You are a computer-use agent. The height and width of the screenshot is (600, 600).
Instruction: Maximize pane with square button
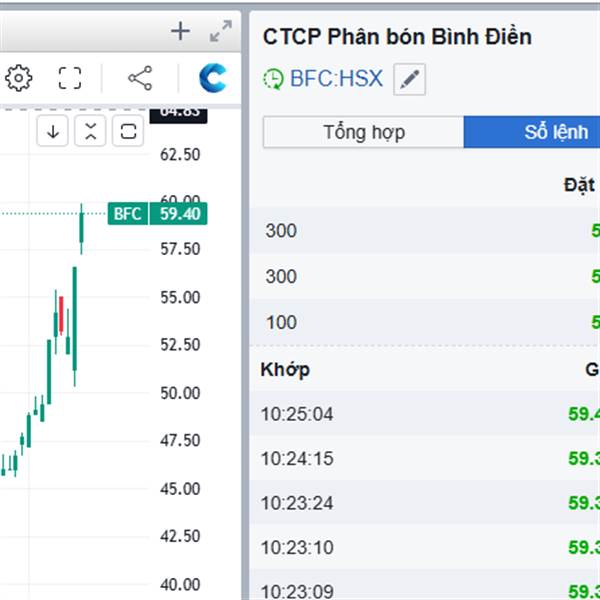tap(128, 131)
